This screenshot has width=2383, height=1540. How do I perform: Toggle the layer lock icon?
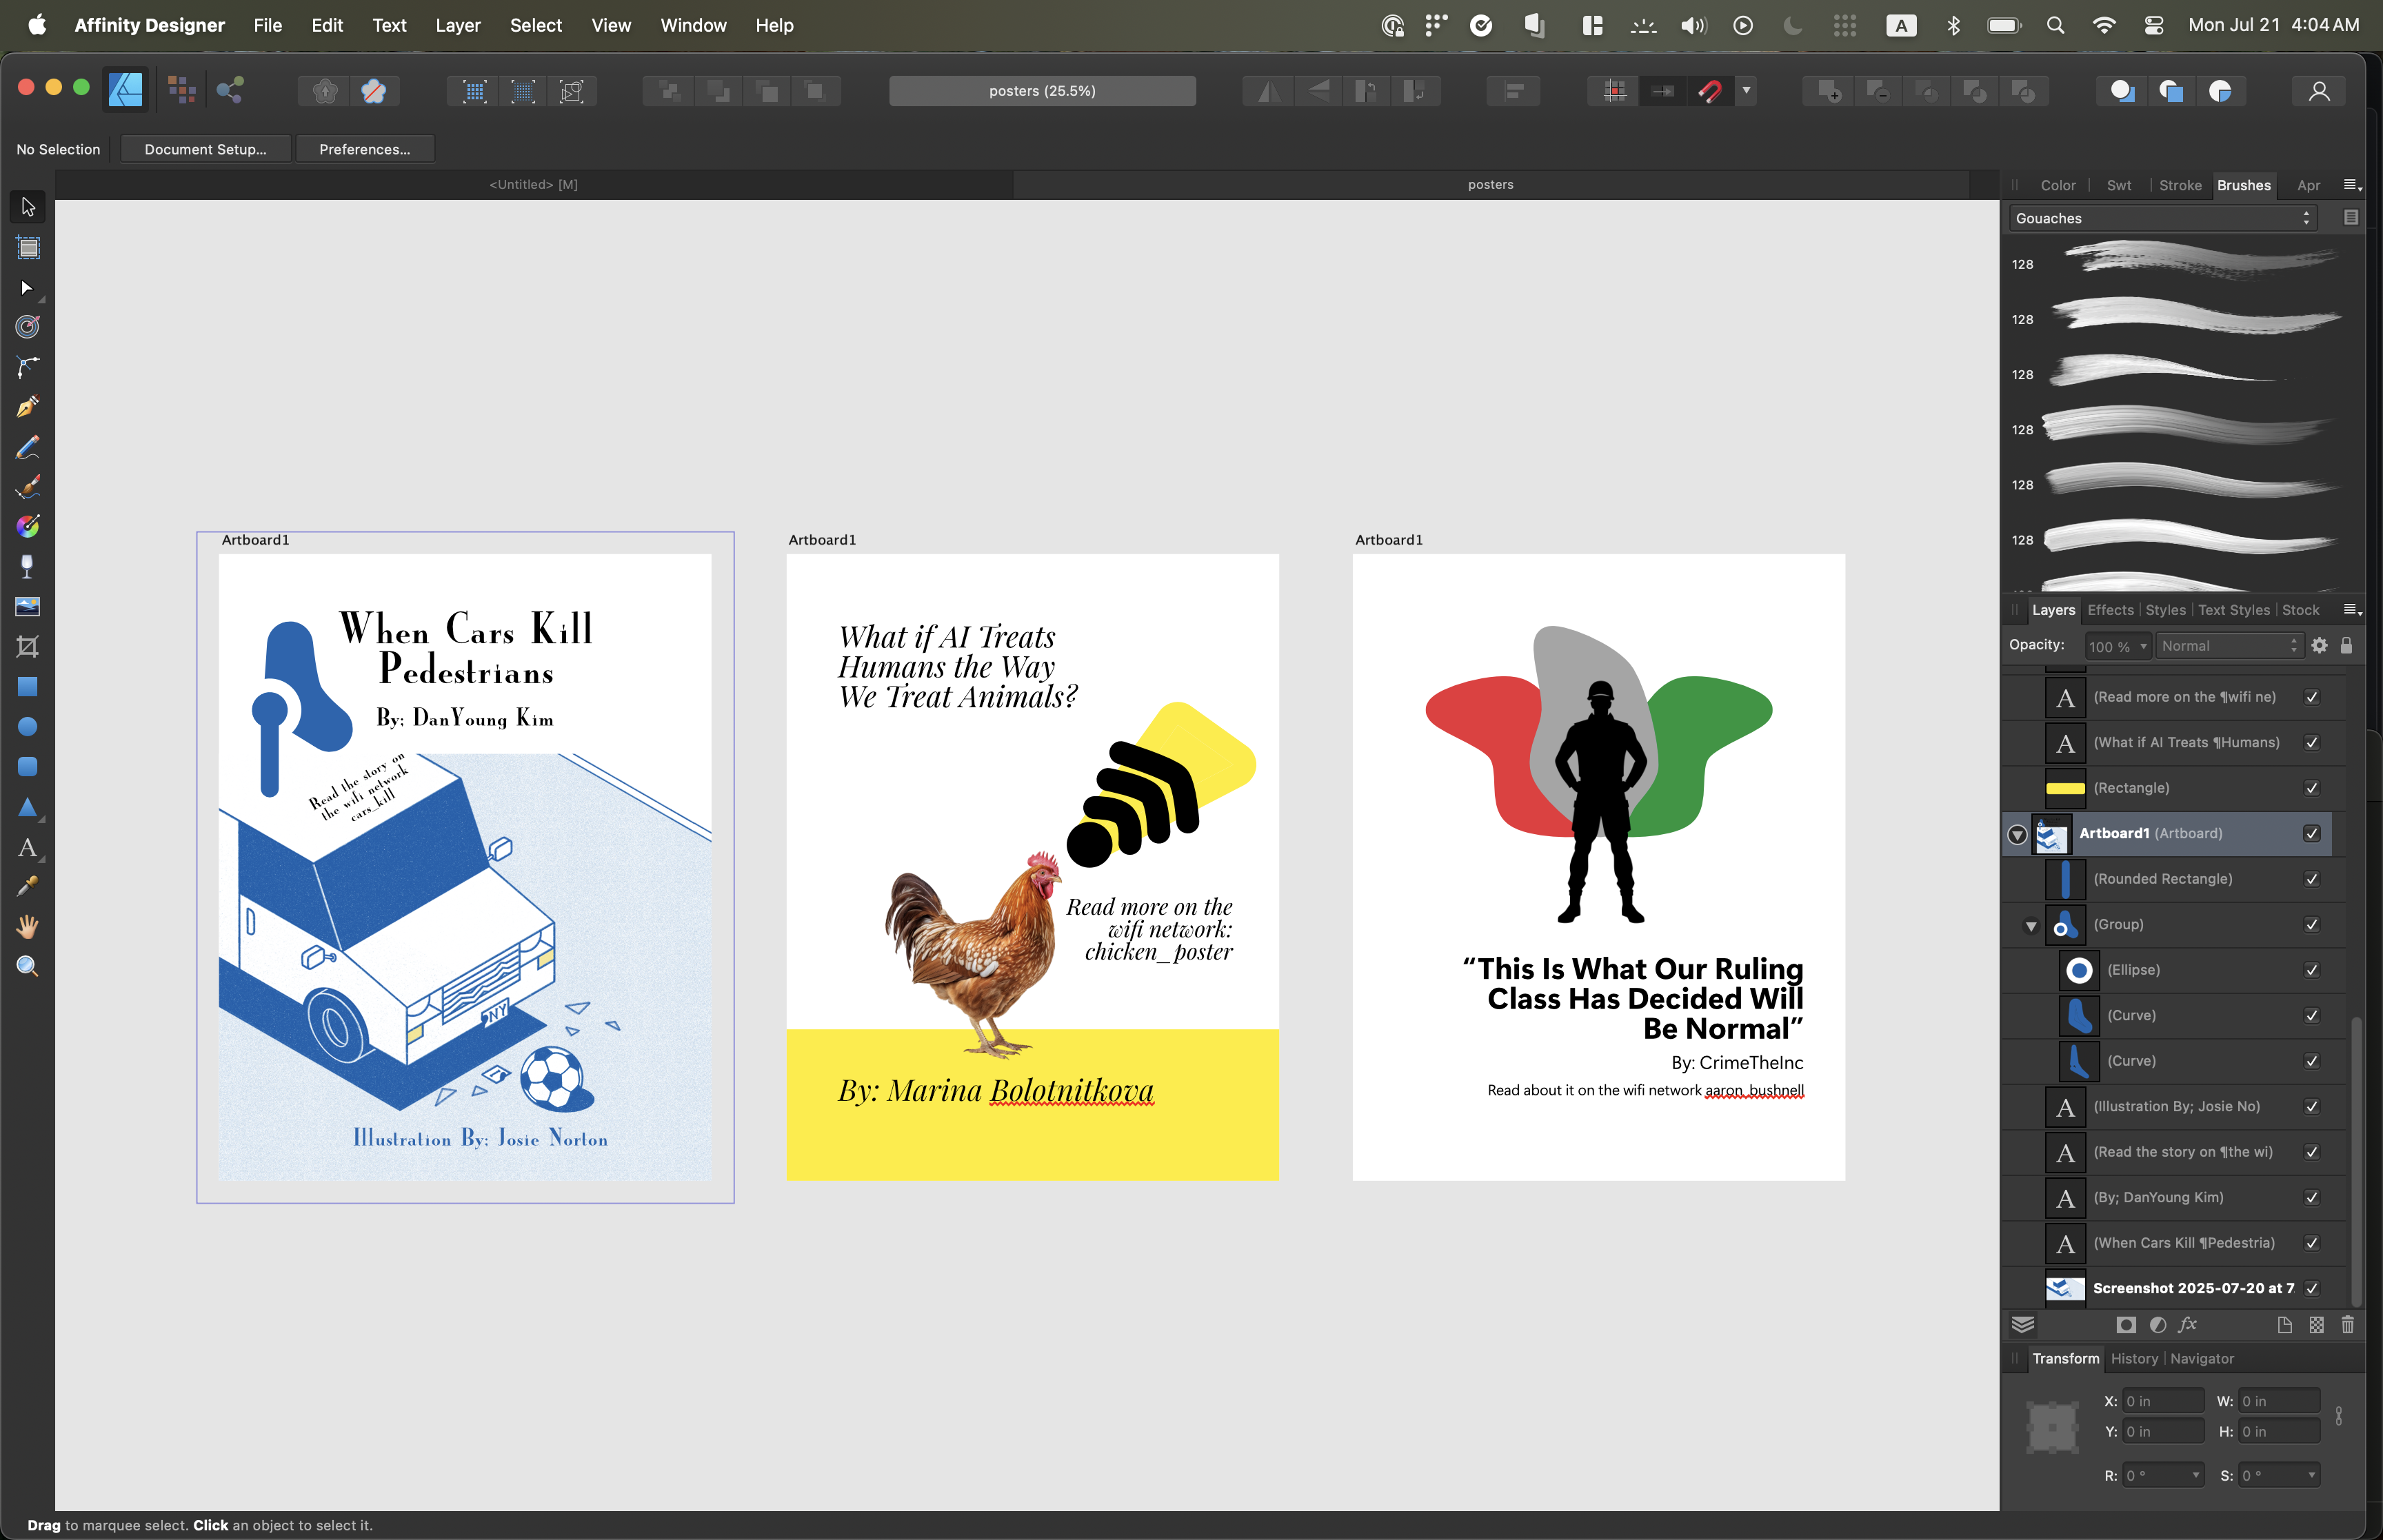[x=2347, y=646]
